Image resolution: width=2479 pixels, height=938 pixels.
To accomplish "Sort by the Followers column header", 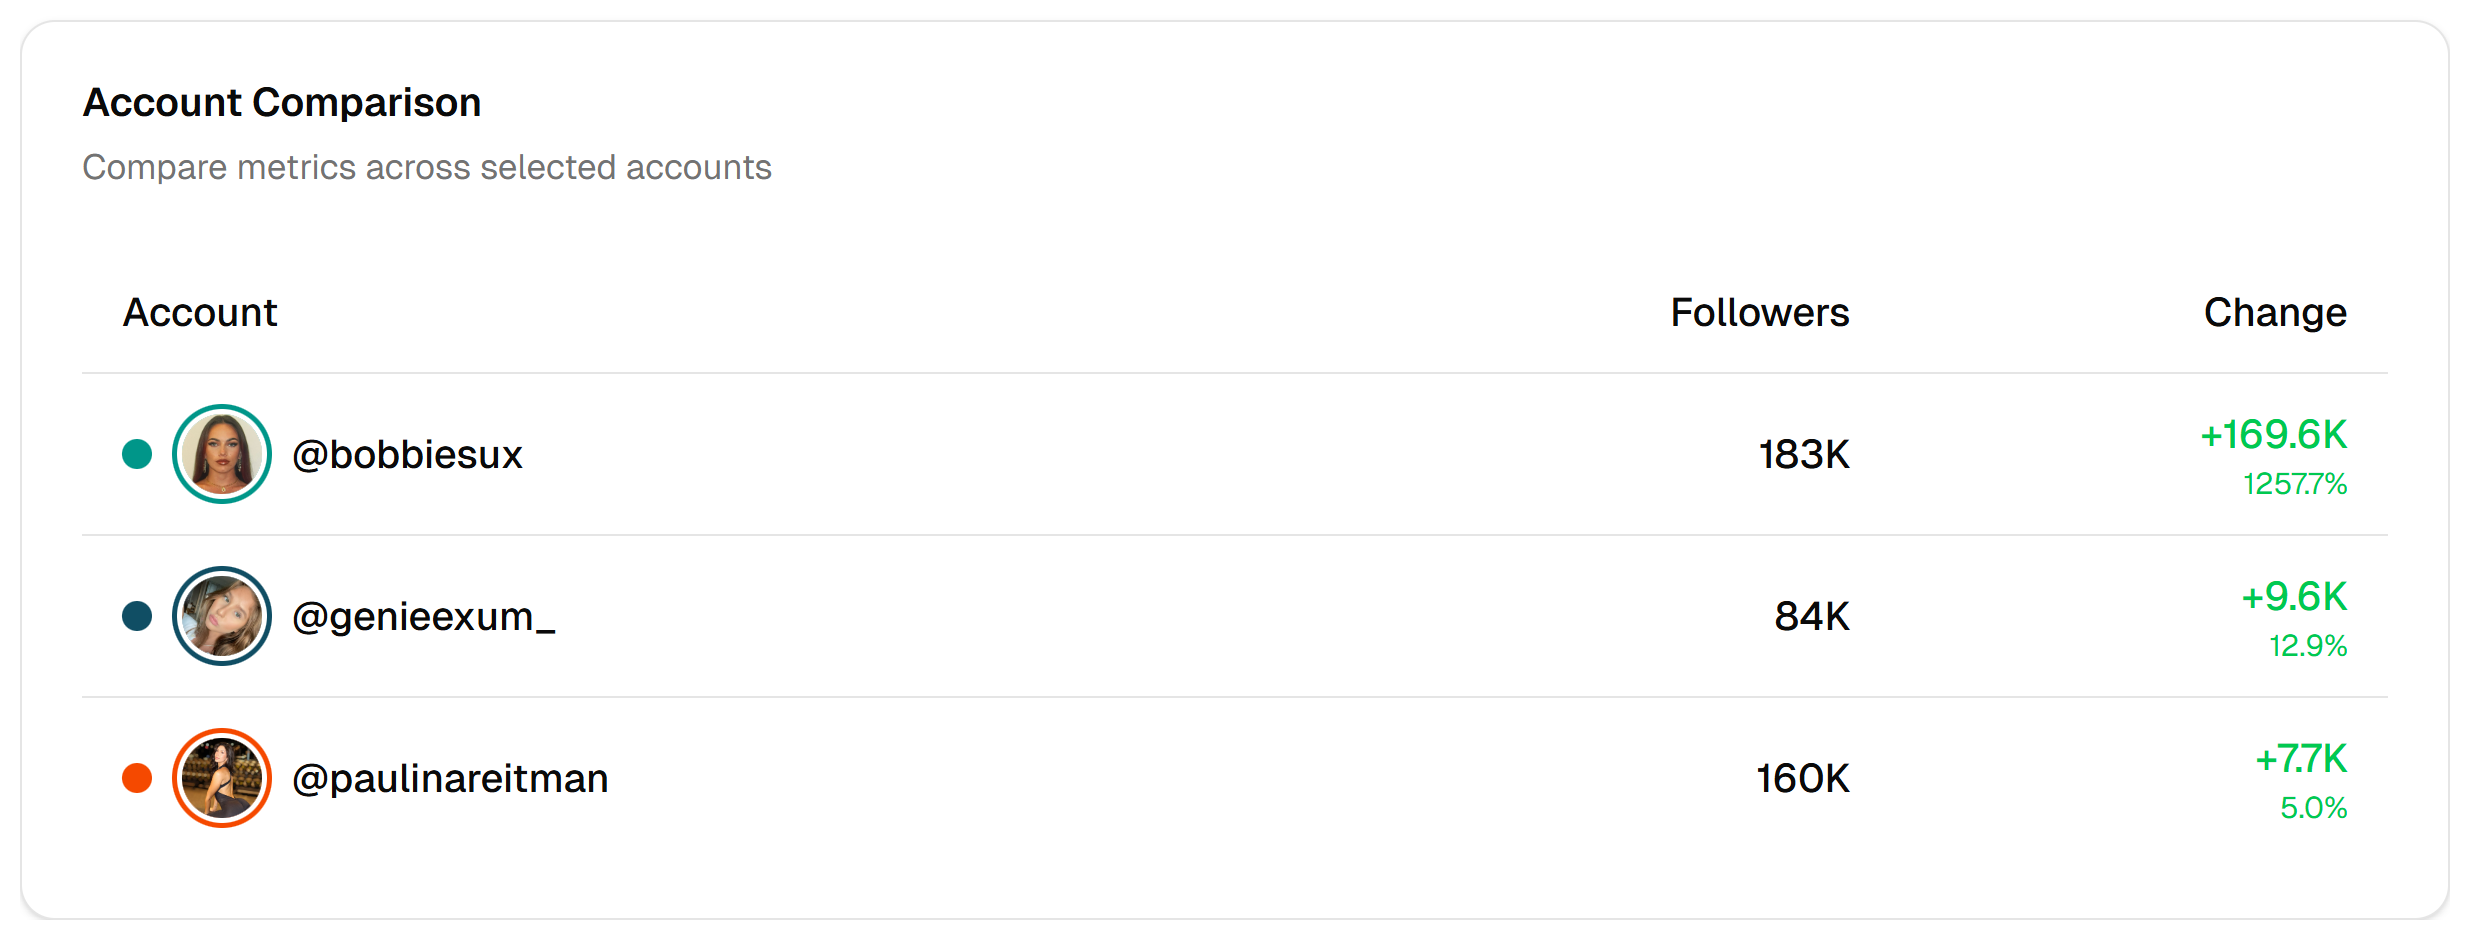I will pyautogui.click(x=1759, y=313).
